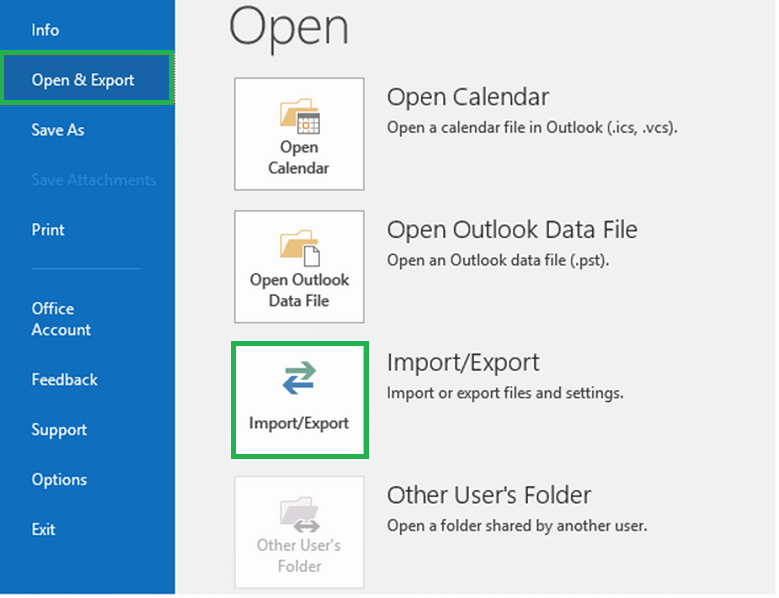Open the Support page
Viewport: 779px width, 598px height.
pyautogui.click(x=59, y=430)
